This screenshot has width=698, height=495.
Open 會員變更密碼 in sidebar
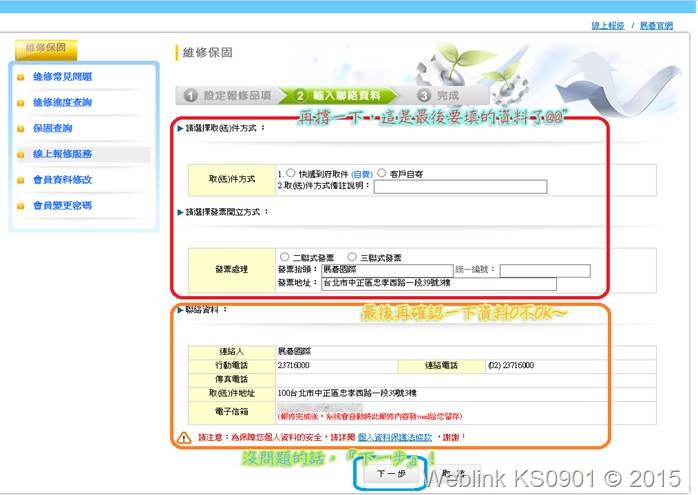(62, 206)
